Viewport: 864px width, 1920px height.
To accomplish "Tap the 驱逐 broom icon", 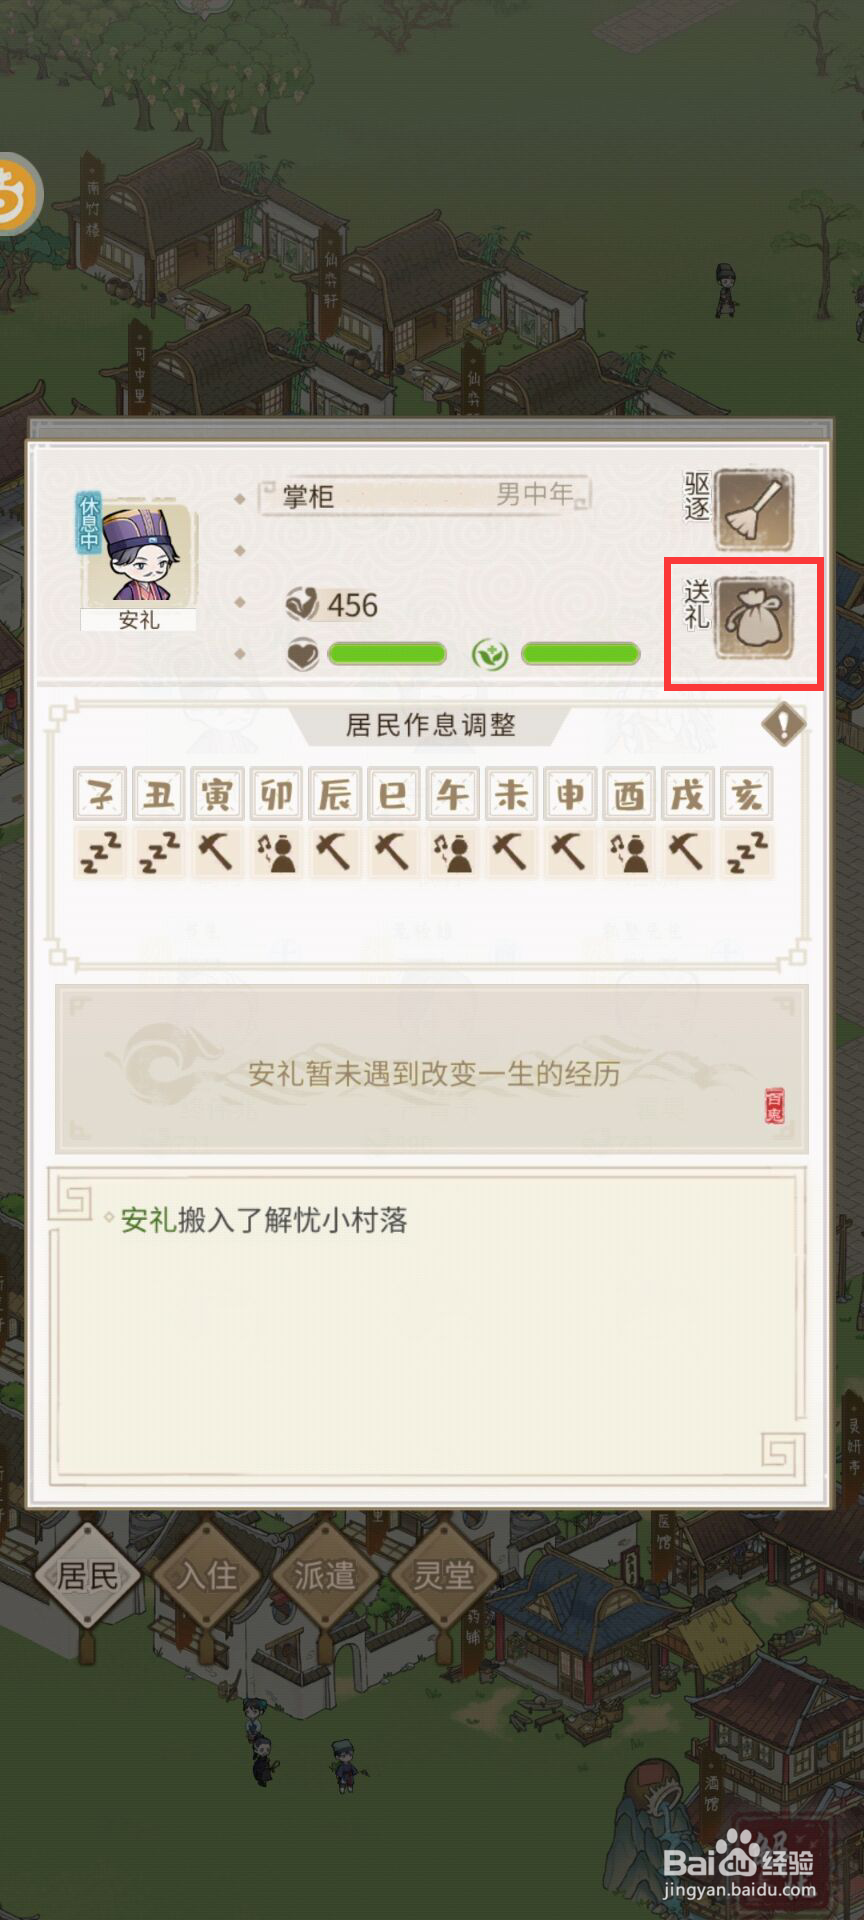I will [754, 510].
